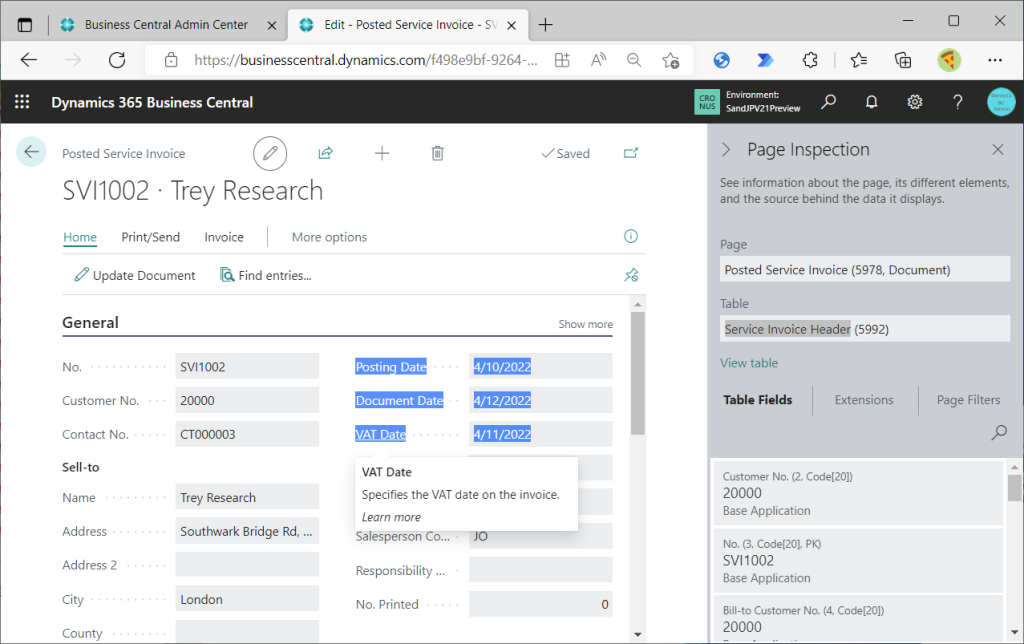Viewport: 1024px width, 644px height.
Task: Show the FactBox information icon
Action: tap(631, 236)
